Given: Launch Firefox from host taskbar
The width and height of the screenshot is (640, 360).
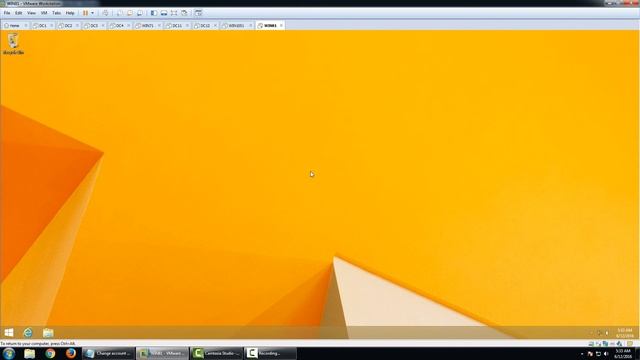Looking at the screenshot, I should (x=71, y=353).
